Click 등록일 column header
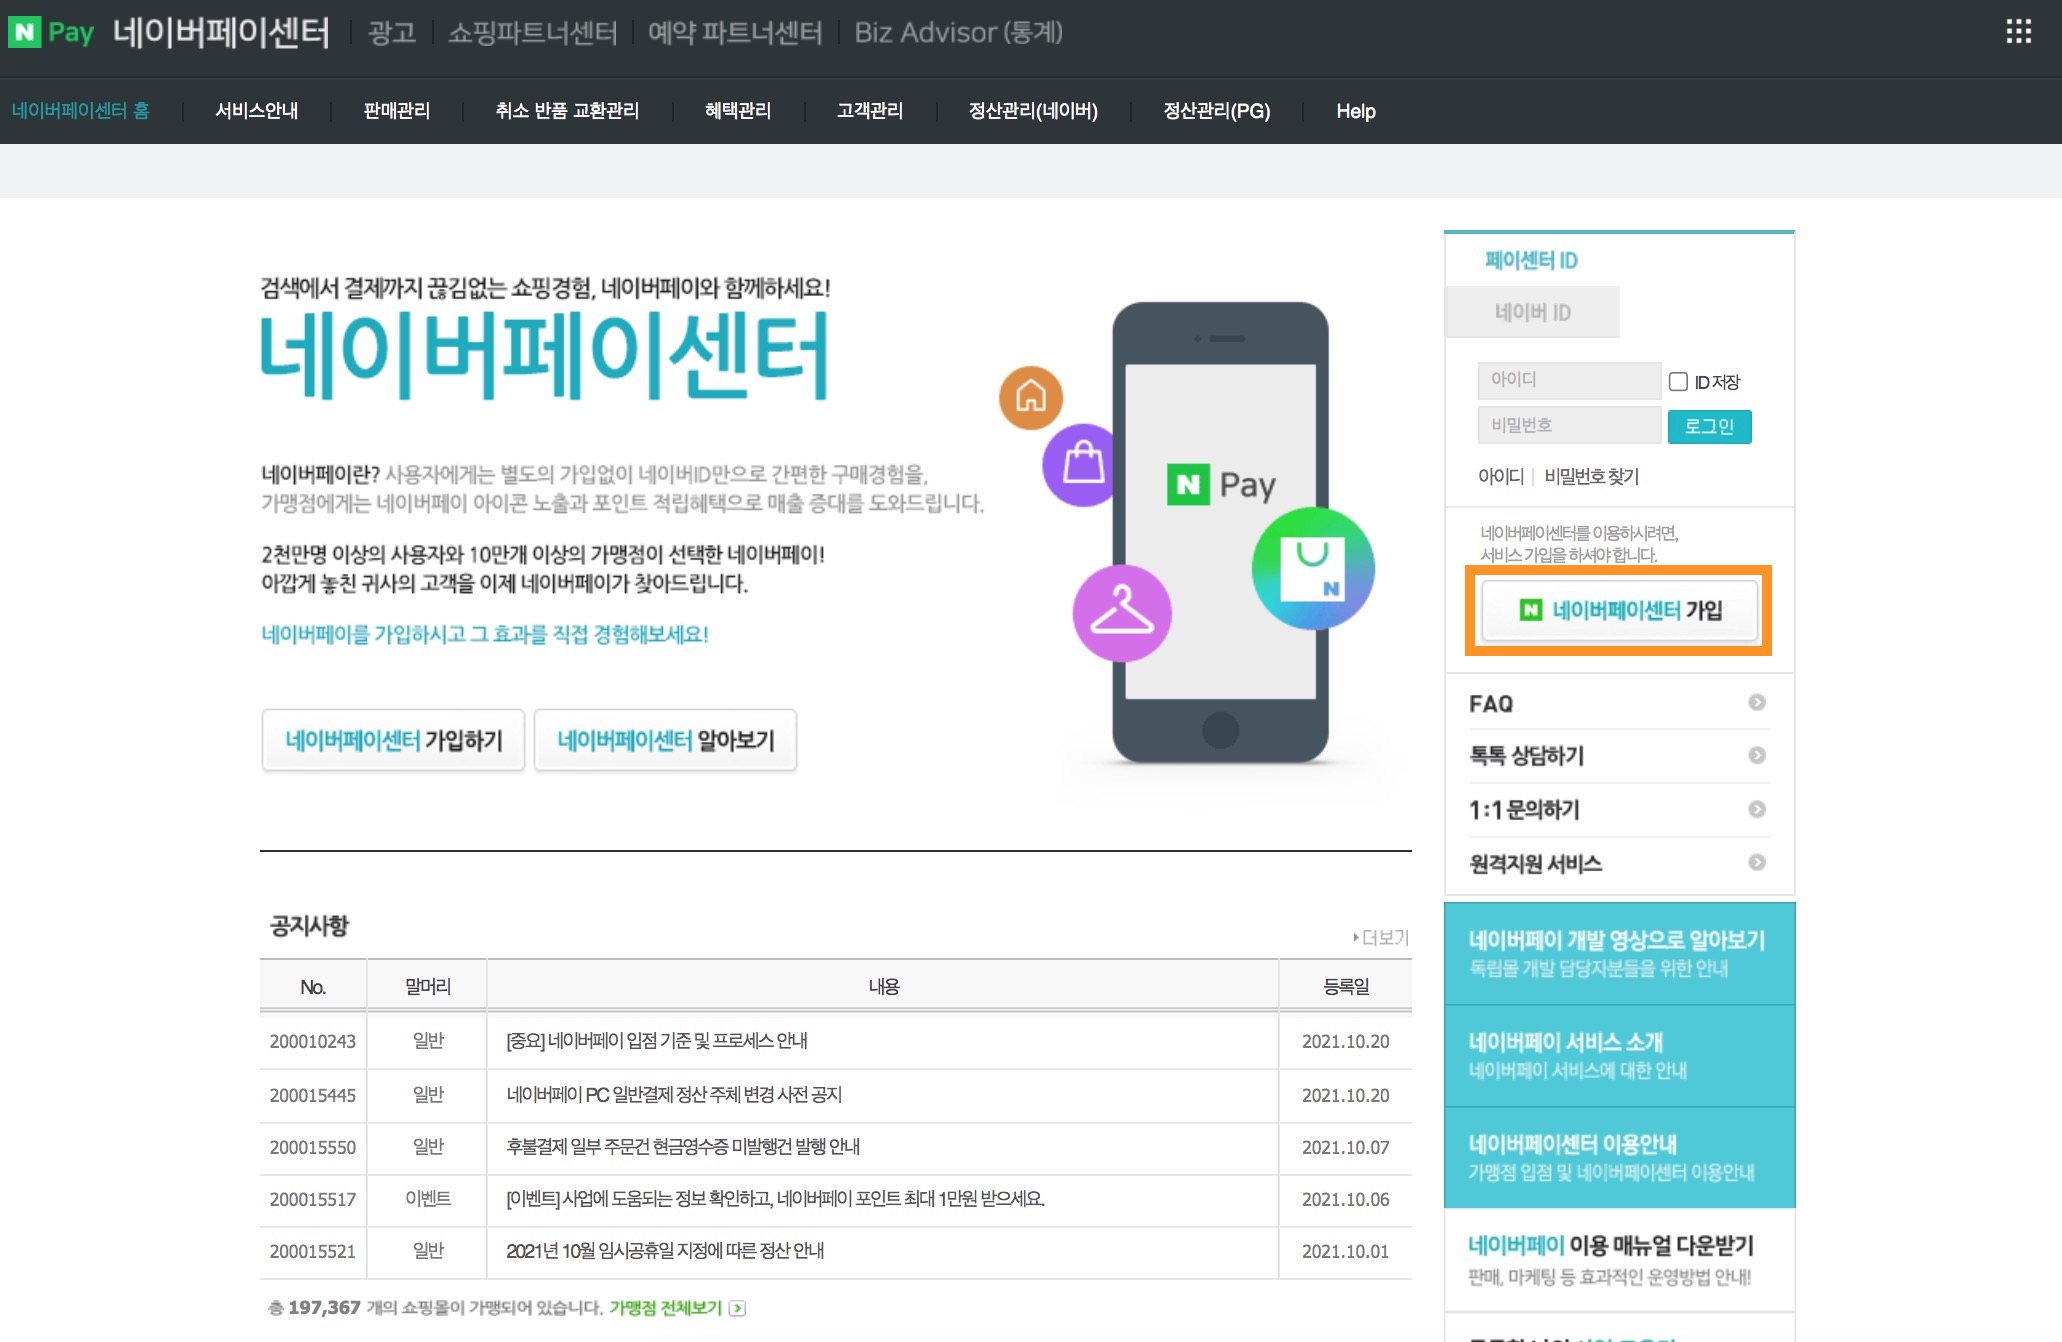The image size is (2062, 1342). 1346,986
